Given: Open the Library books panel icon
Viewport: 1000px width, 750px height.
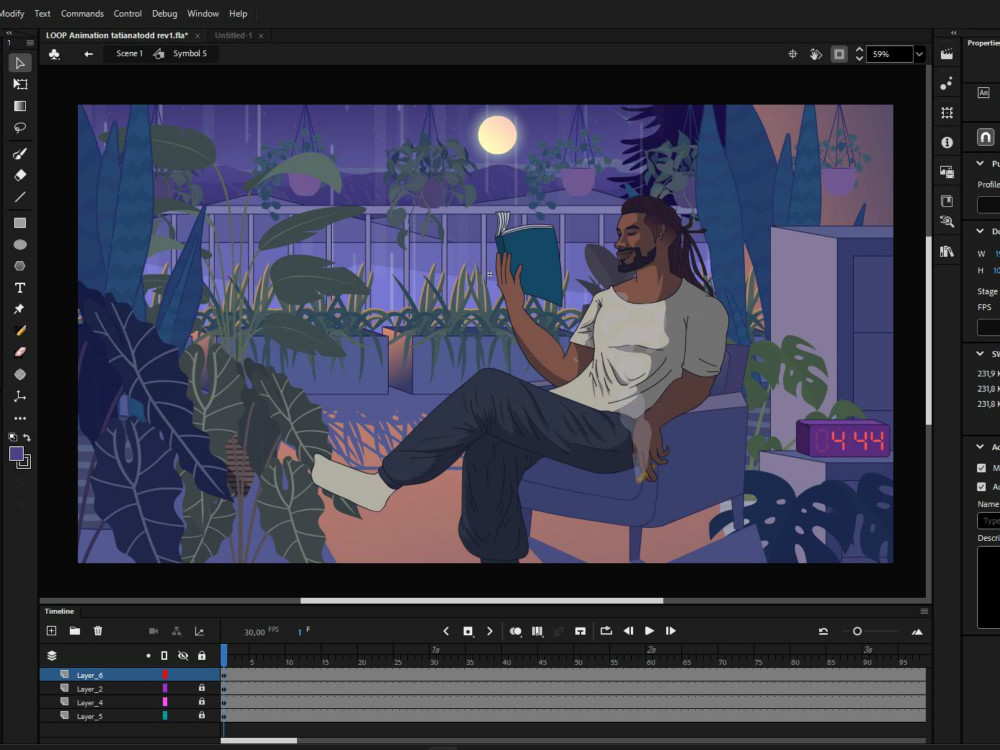Looking at the screenshot, I should [x=947, y=251].
